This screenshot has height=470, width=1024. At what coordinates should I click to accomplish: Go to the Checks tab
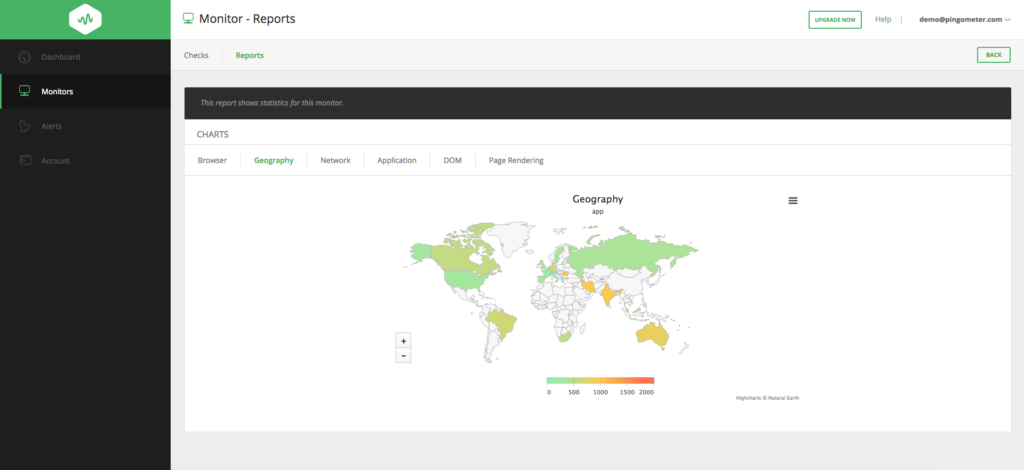click(x=196, y=55)
